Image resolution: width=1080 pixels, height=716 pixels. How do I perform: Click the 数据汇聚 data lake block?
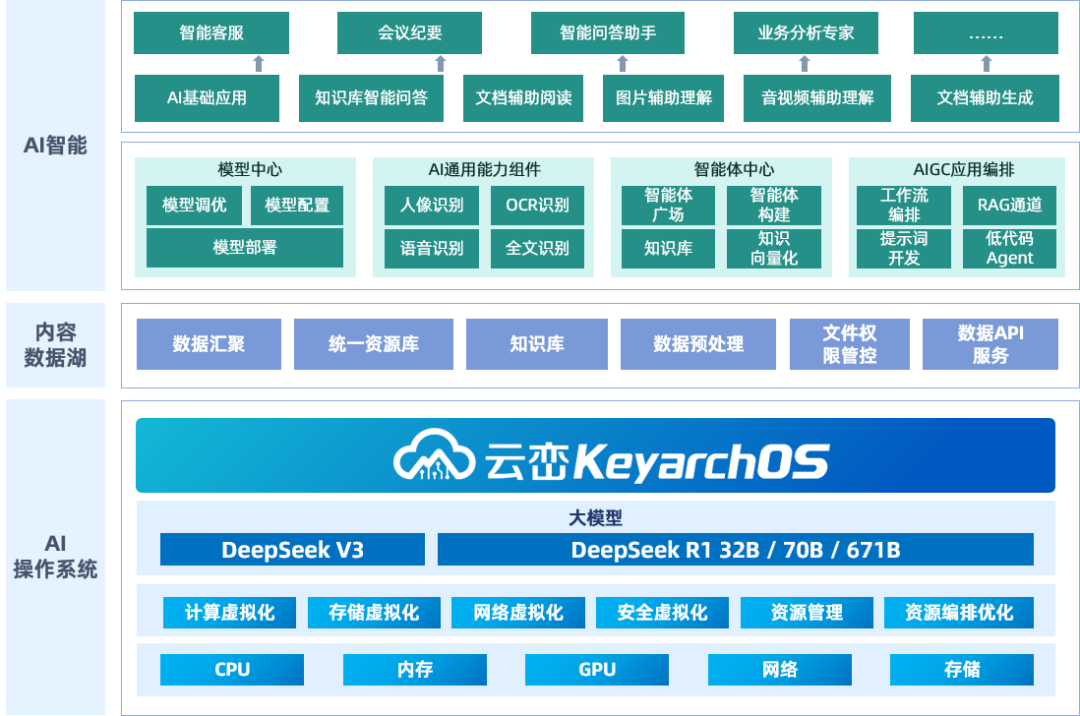208,344
